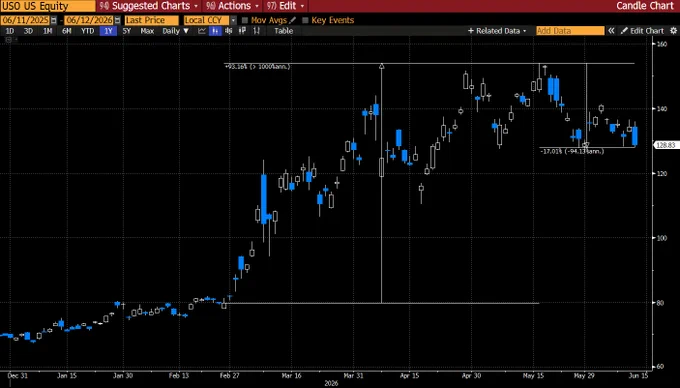The image size is (680, 388).
Task: Click the Mar 16 x-axis label
Action: (x=291, y=375)
